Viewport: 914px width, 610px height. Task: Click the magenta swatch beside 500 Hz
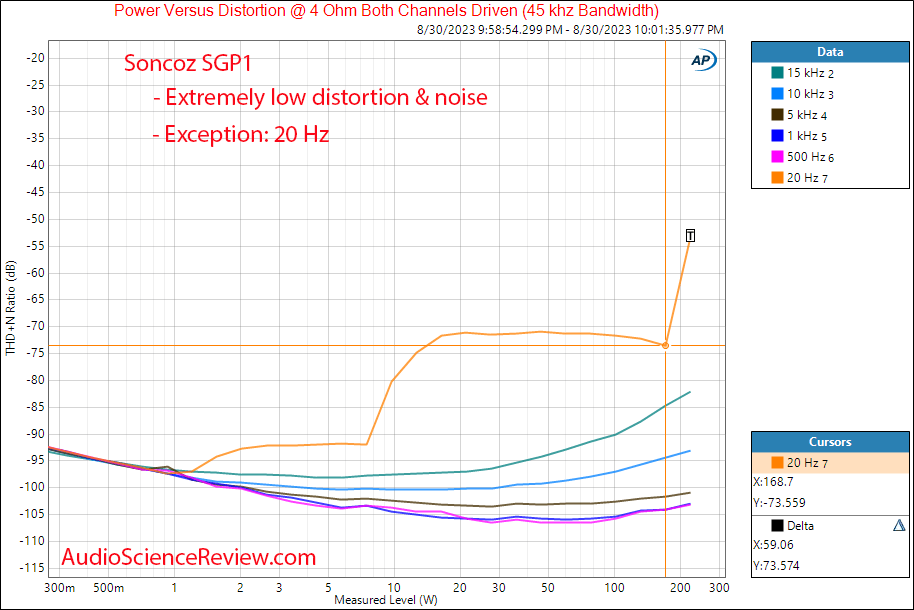point(777,156)
